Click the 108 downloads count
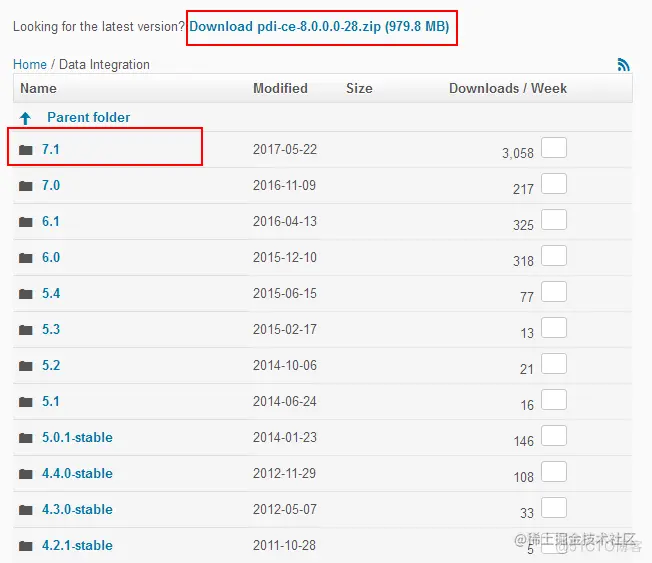The image size is (652, 563). point(524,477)
